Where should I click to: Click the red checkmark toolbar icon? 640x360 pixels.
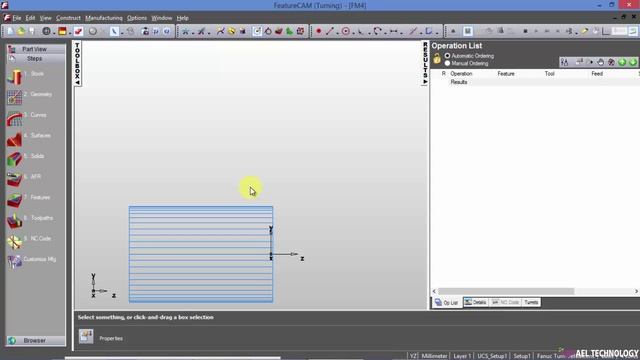click(x=78, y=31)
